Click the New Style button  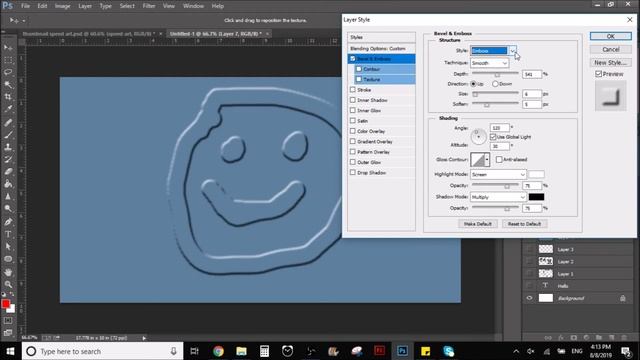coord(611,62)
